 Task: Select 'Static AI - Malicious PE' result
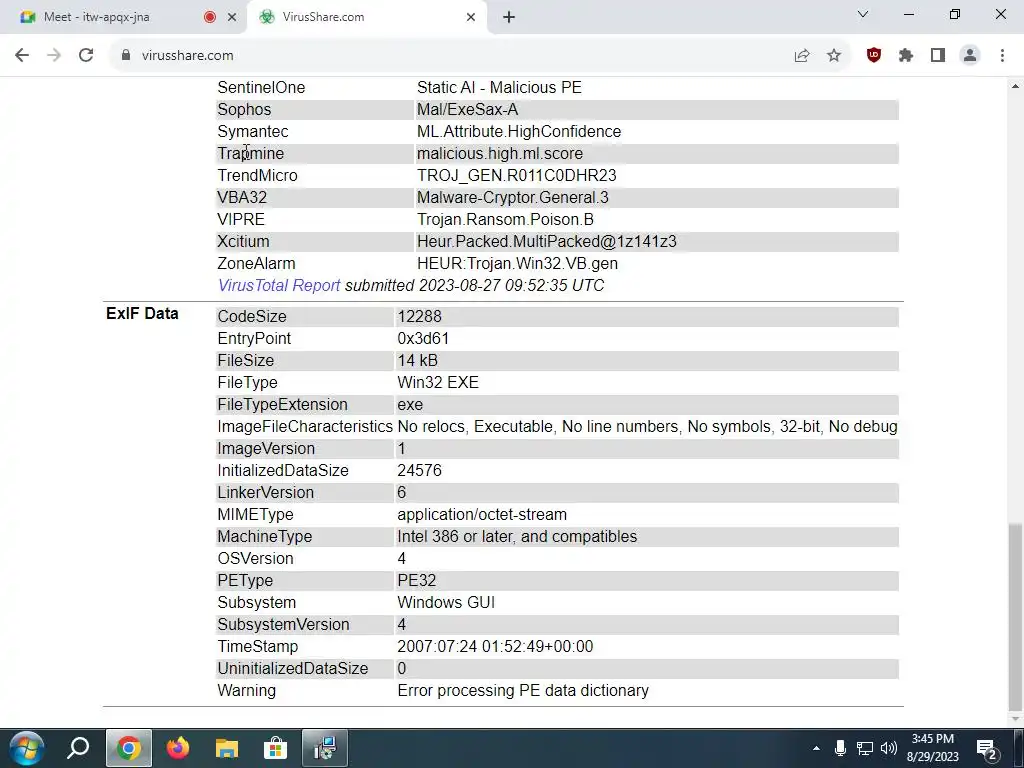pyautogui.click(x=500, y=88)
